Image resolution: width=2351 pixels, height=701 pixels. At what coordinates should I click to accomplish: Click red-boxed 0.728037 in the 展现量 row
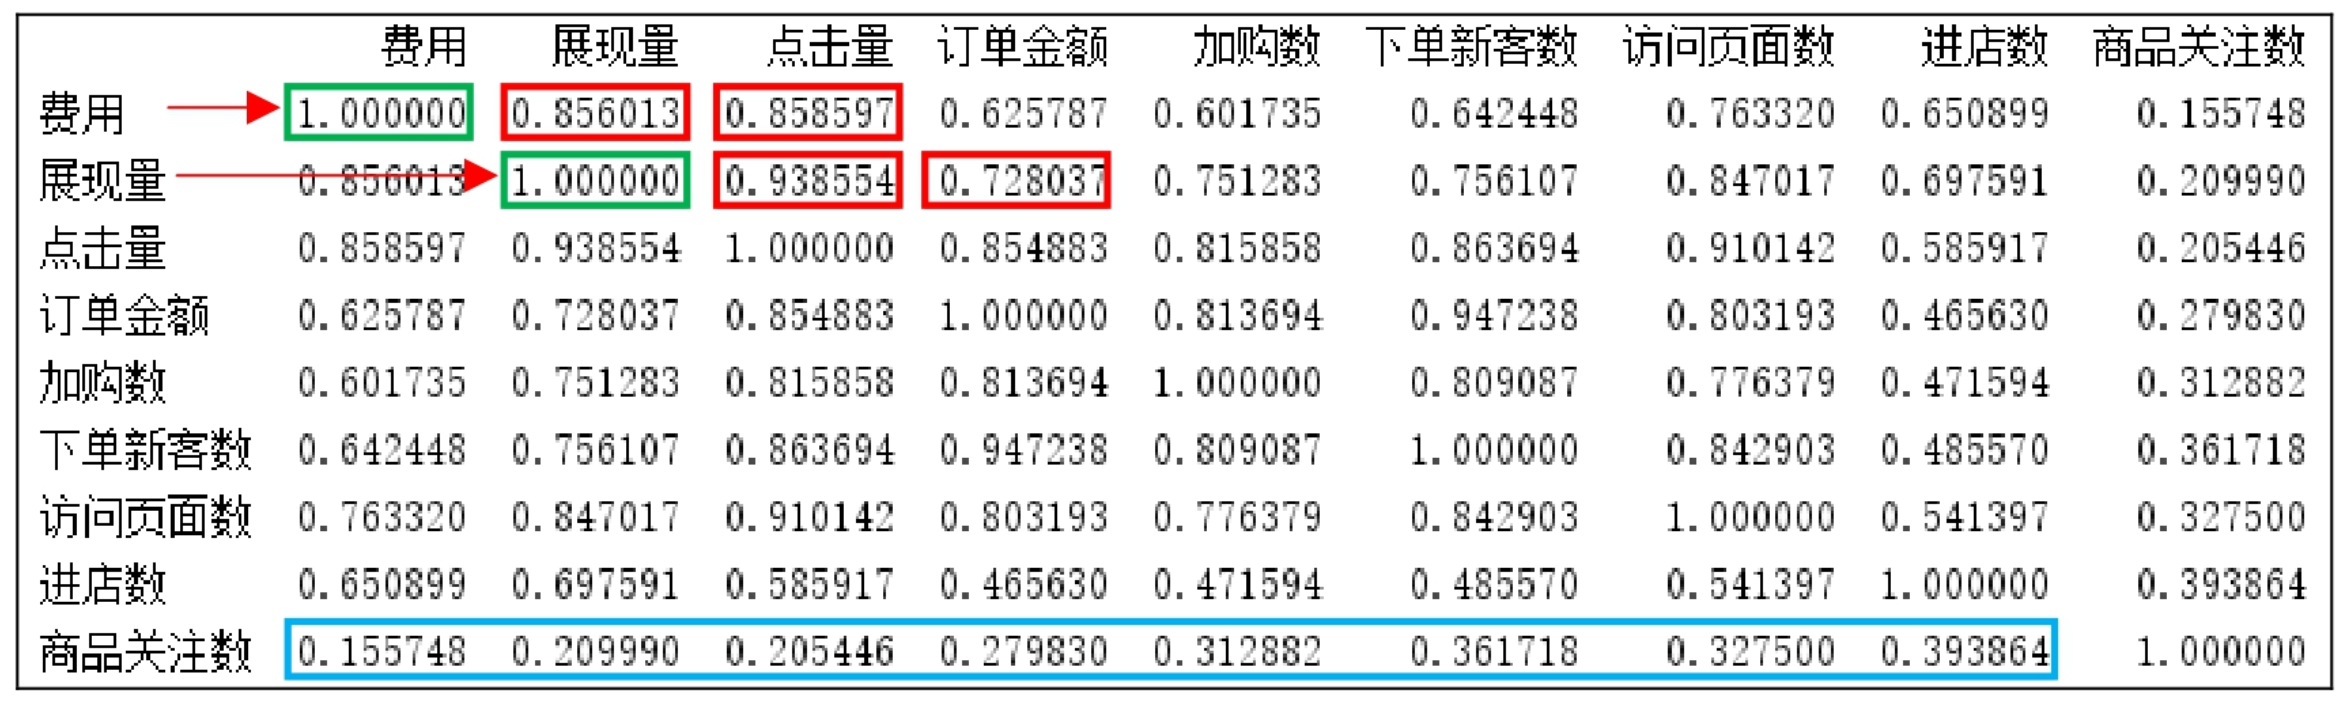pyautogui.click(x=1017, y=181)
